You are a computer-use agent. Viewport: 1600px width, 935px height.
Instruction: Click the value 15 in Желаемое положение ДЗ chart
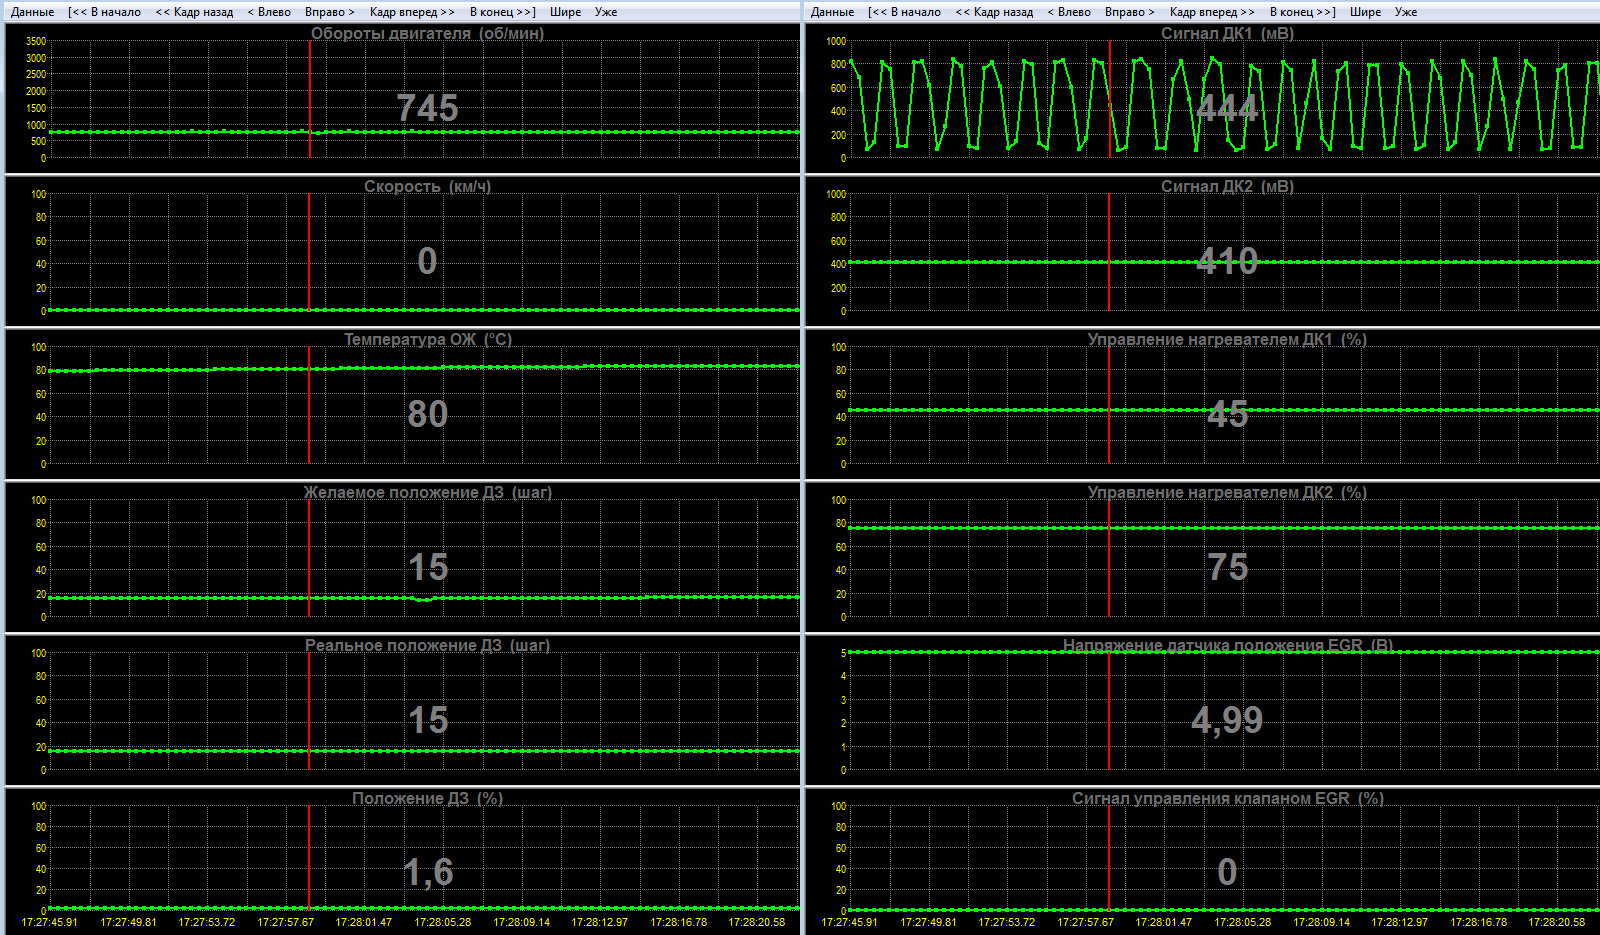(x=428, y=567)
